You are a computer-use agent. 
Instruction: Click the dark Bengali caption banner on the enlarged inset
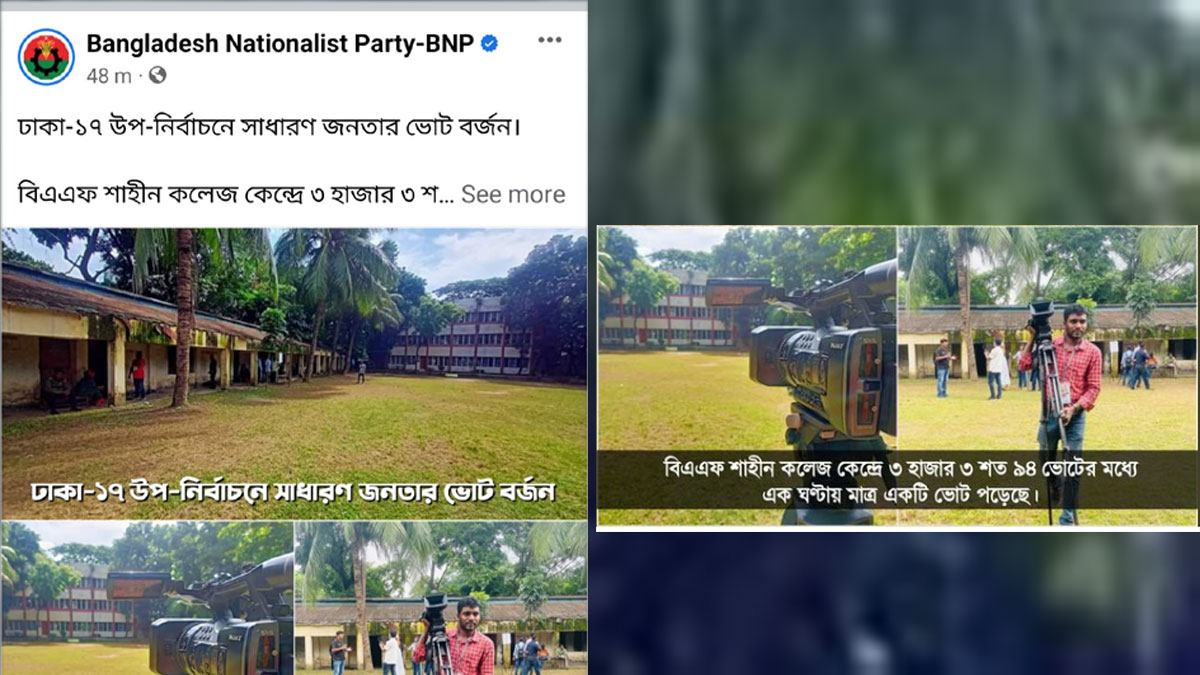[x=897, y=480]
